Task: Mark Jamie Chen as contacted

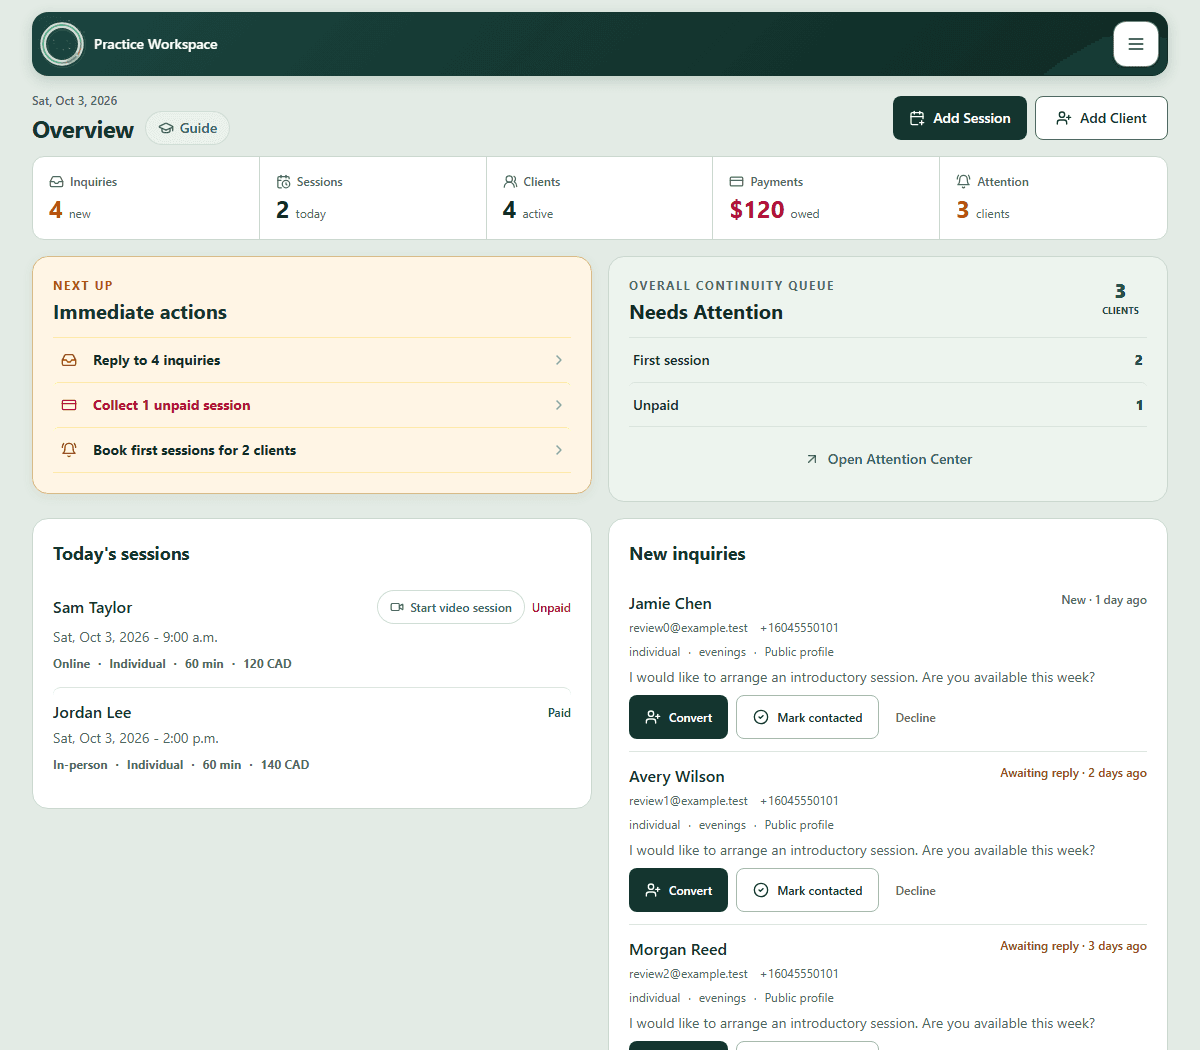Action: pos(807,717)
